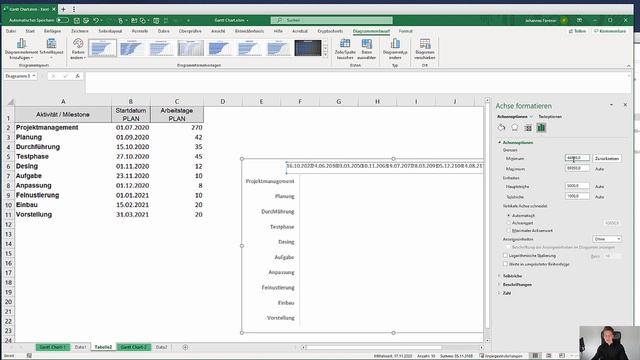Switch to Page Layout view in status bar
640x360 pixels.
pyautogui.click(x=549, y=356)
